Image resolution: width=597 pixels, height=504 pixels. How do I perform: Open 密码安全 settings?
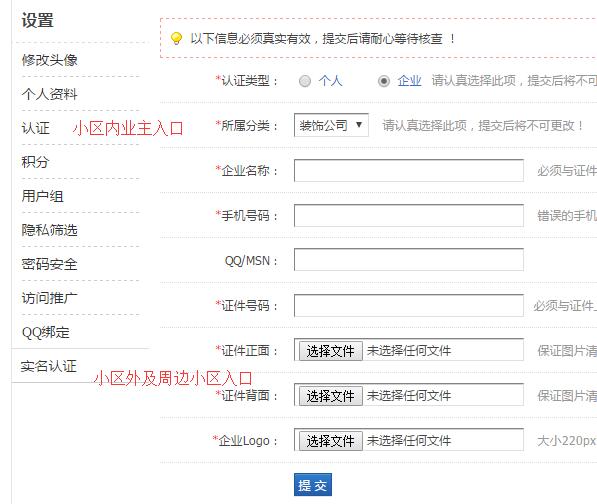pyautogui.click(x=49, y=264)
